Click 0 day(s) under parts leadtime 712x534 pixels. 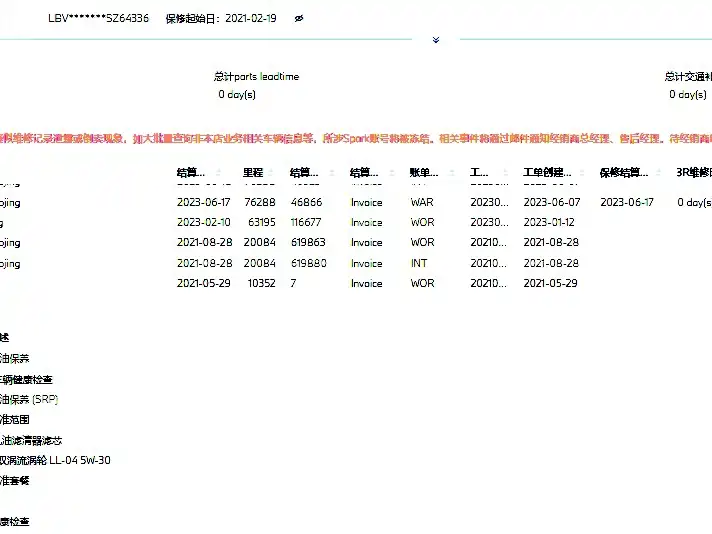click(x=237, y=94)
